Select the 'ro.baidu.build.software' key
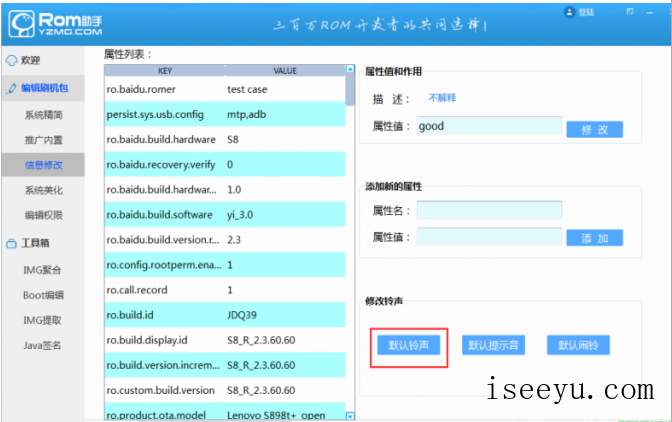 [159, 215]
